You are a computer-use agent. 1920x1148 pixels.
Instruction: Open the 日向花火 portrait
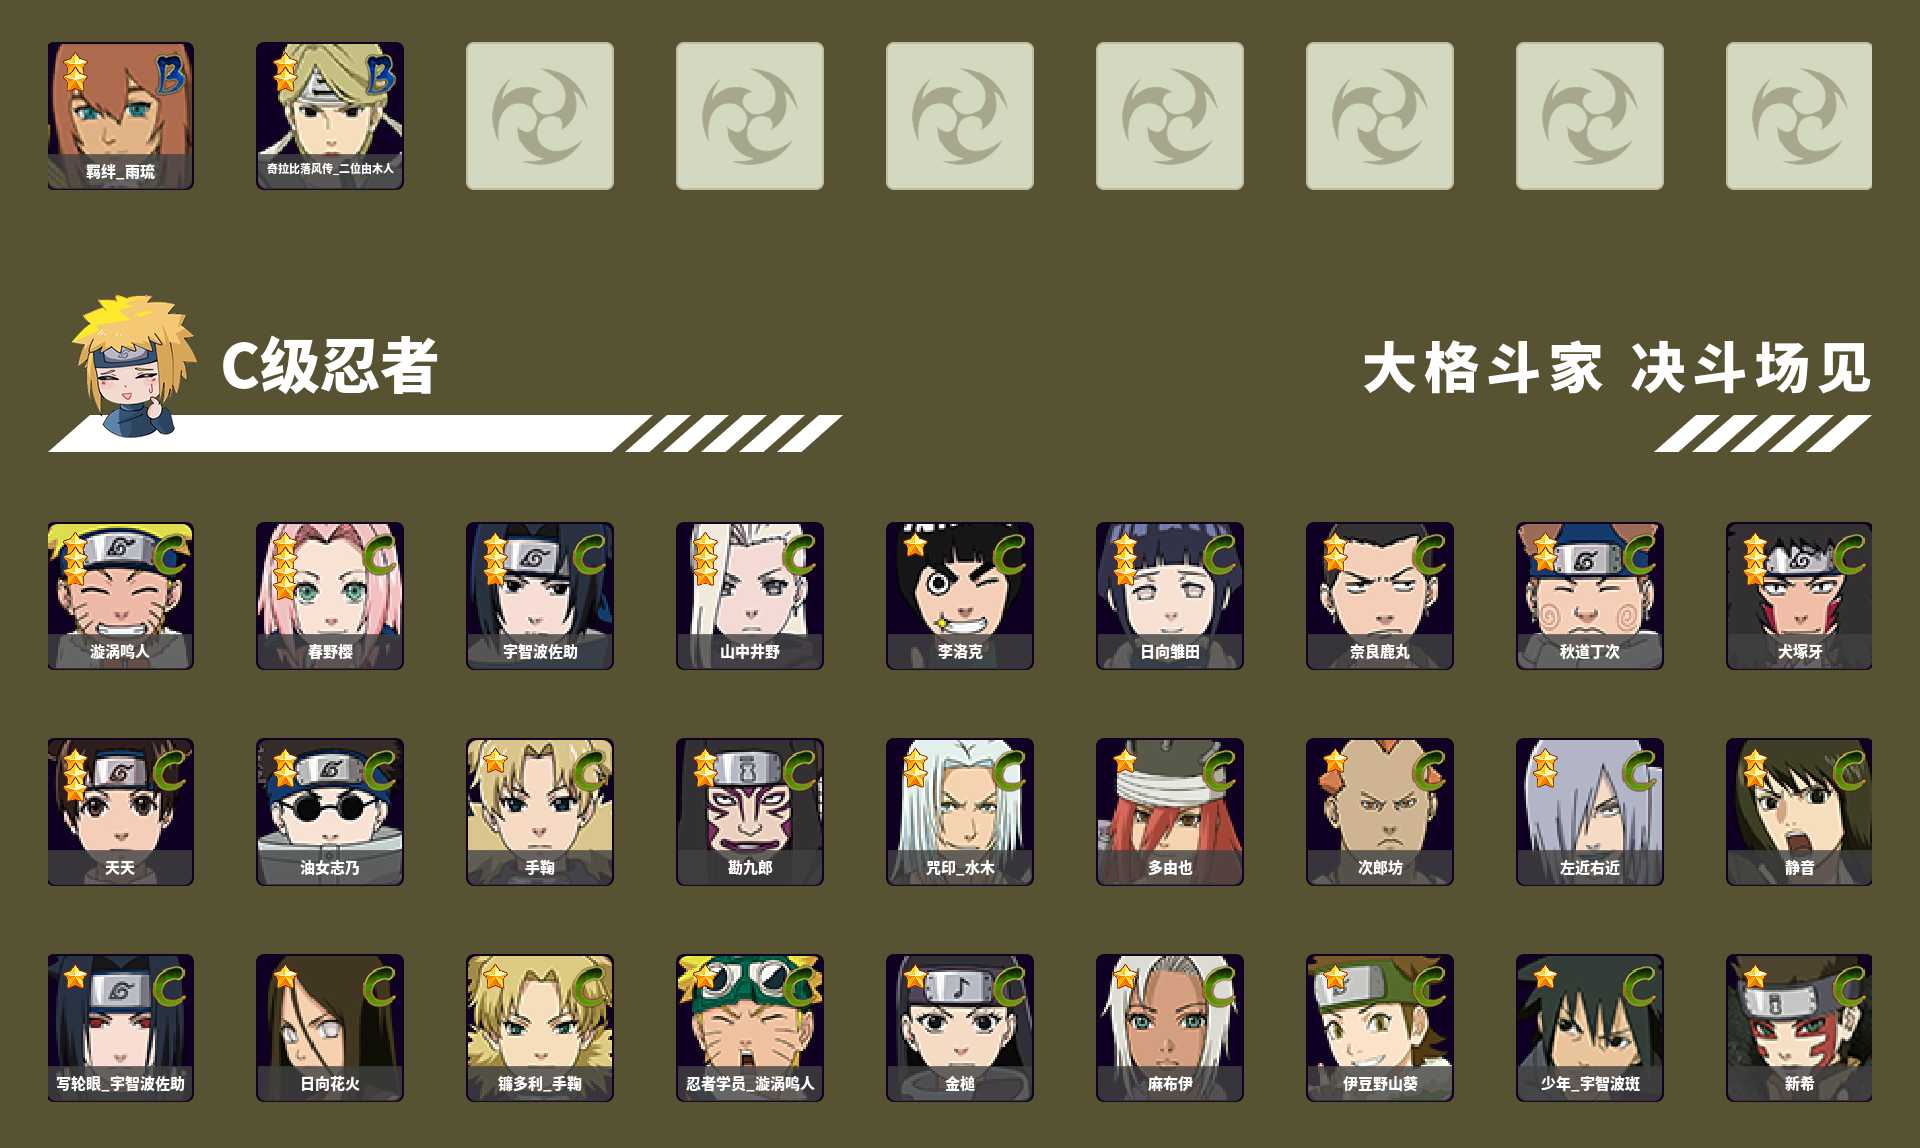point(330,1027)
